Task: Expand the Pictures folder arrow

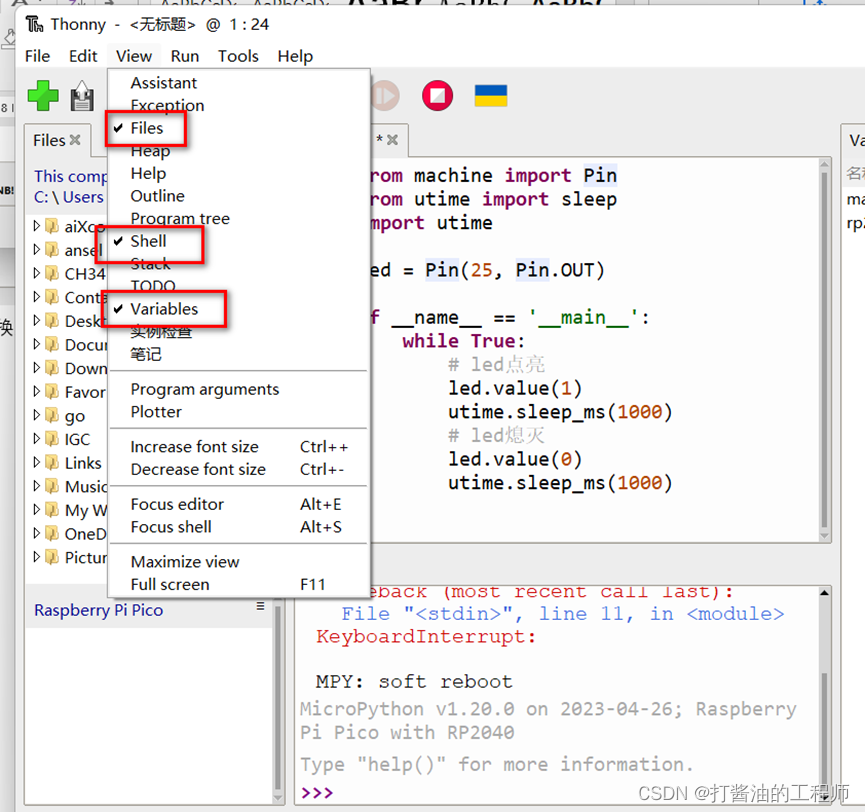Action: coord(36,557)
